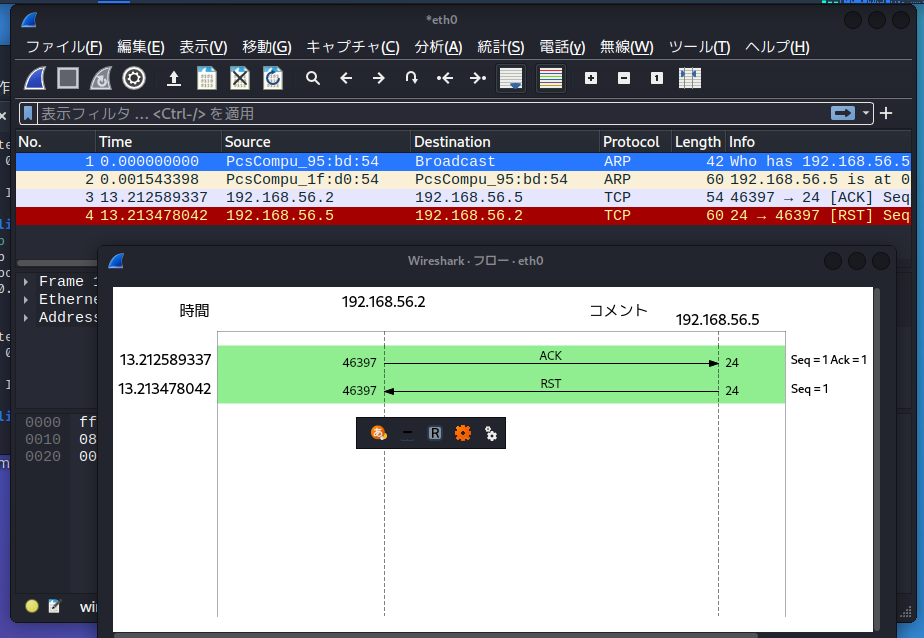Toggle packet list colorization
The width and height of the screenshot is (924, 638).
pyautogui.click(x=550, y=78)
